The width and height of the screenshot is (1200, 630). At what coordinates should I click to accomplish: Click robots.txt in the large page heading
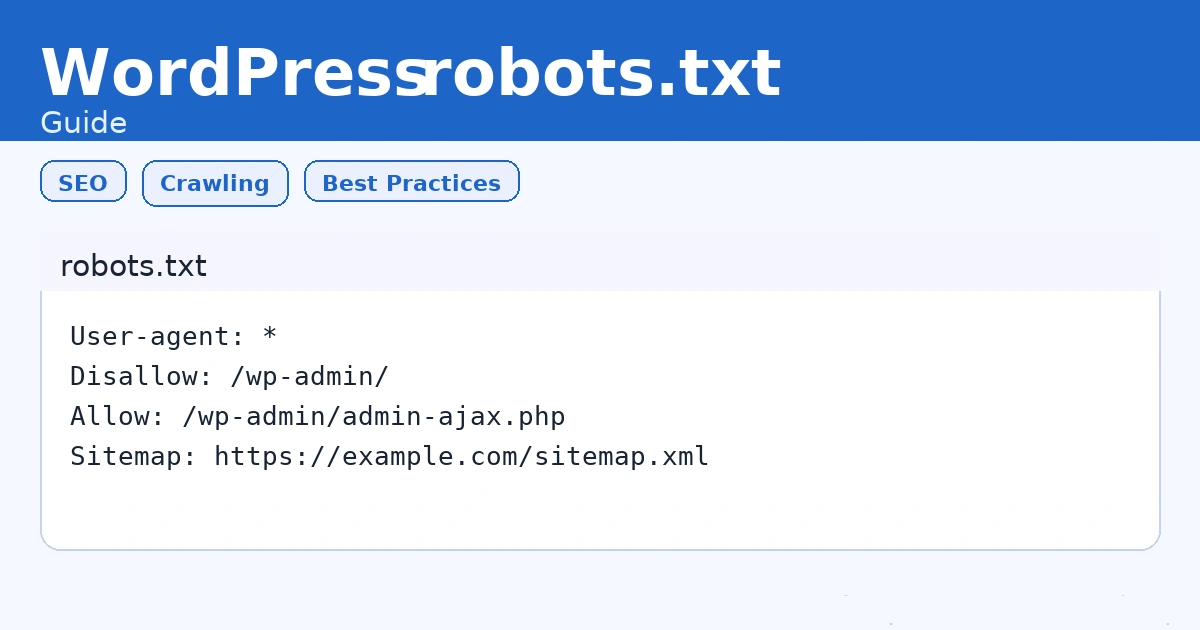(600, 73)
